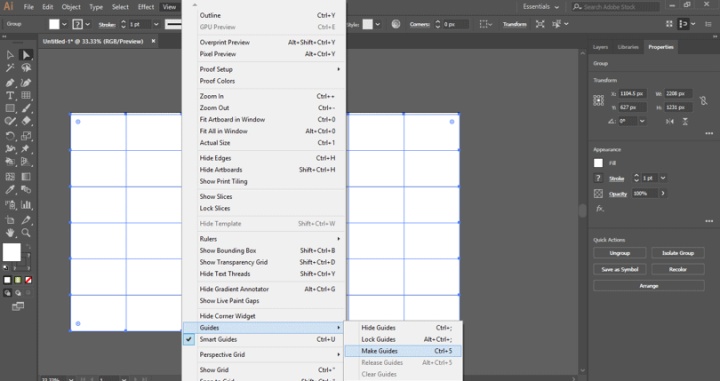Select the Perspective Grid tool
The image size is (720, 381).
tap(26, 162)
